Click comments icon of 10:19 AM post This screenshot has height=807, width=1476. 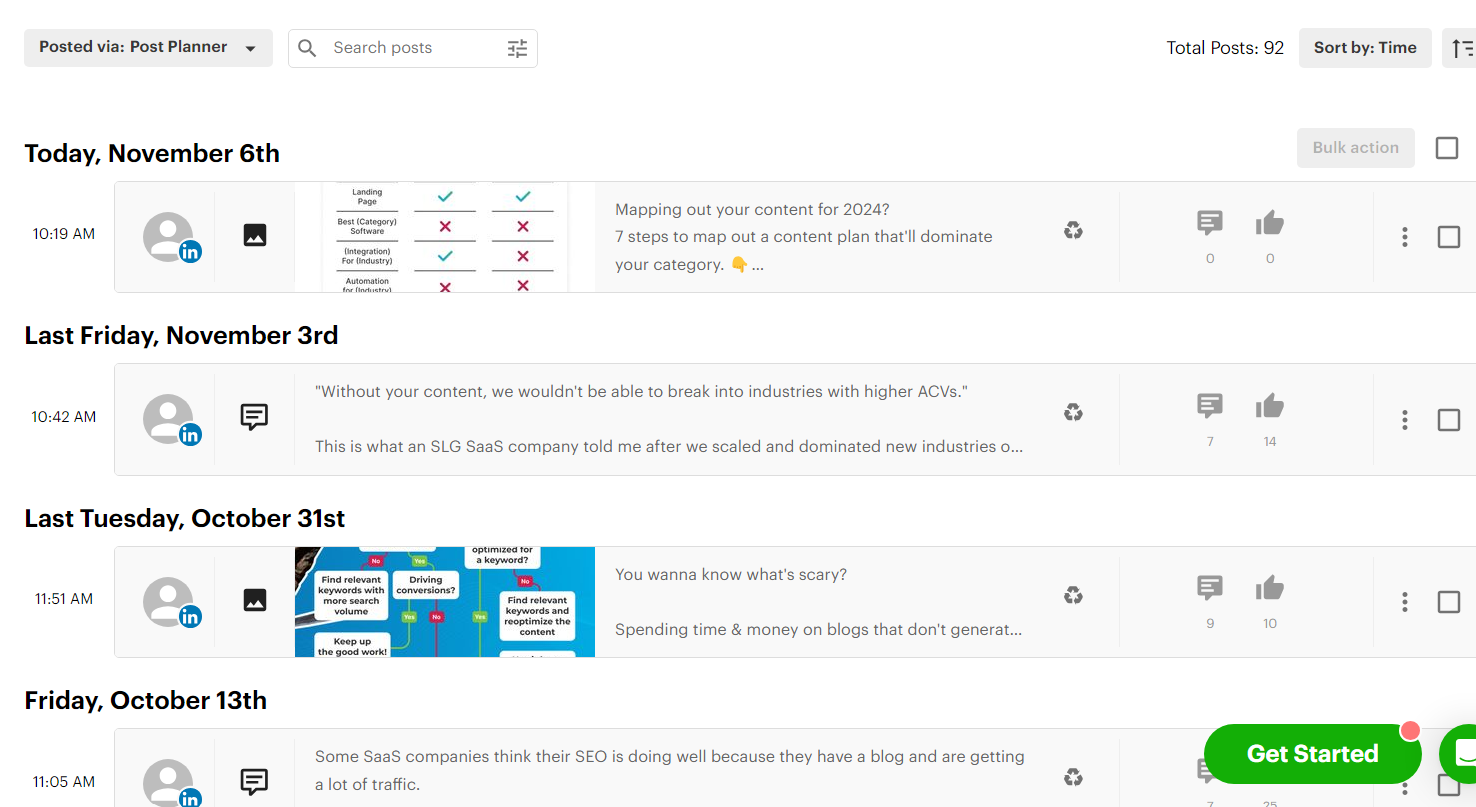(1210, 222)
